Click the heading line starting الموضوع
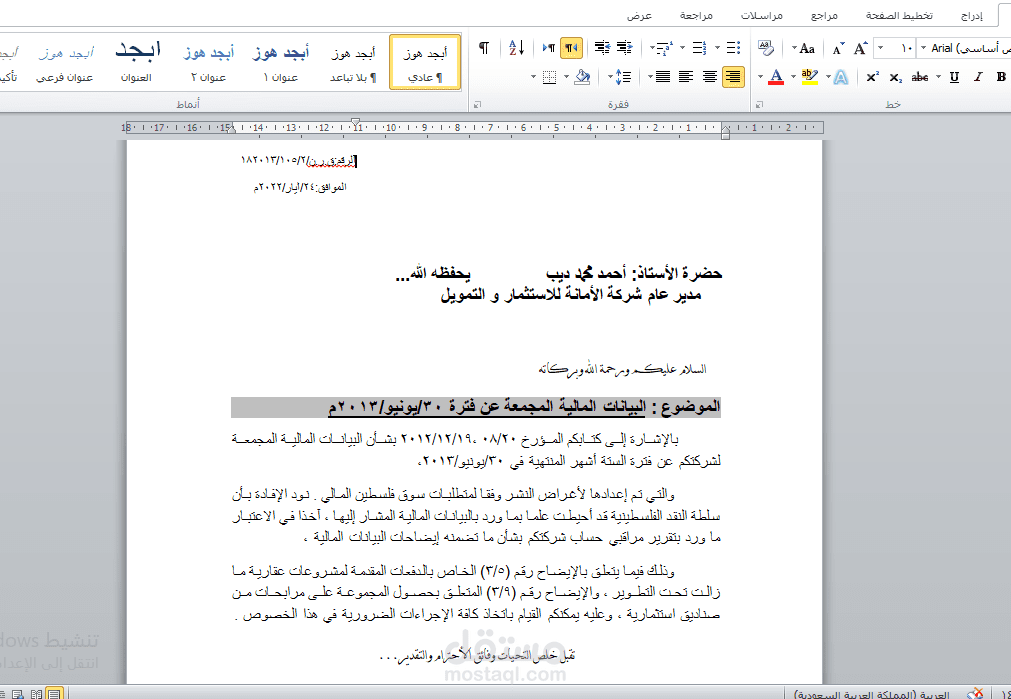Viewport: 1011px width, 699px height. [476, 407]
